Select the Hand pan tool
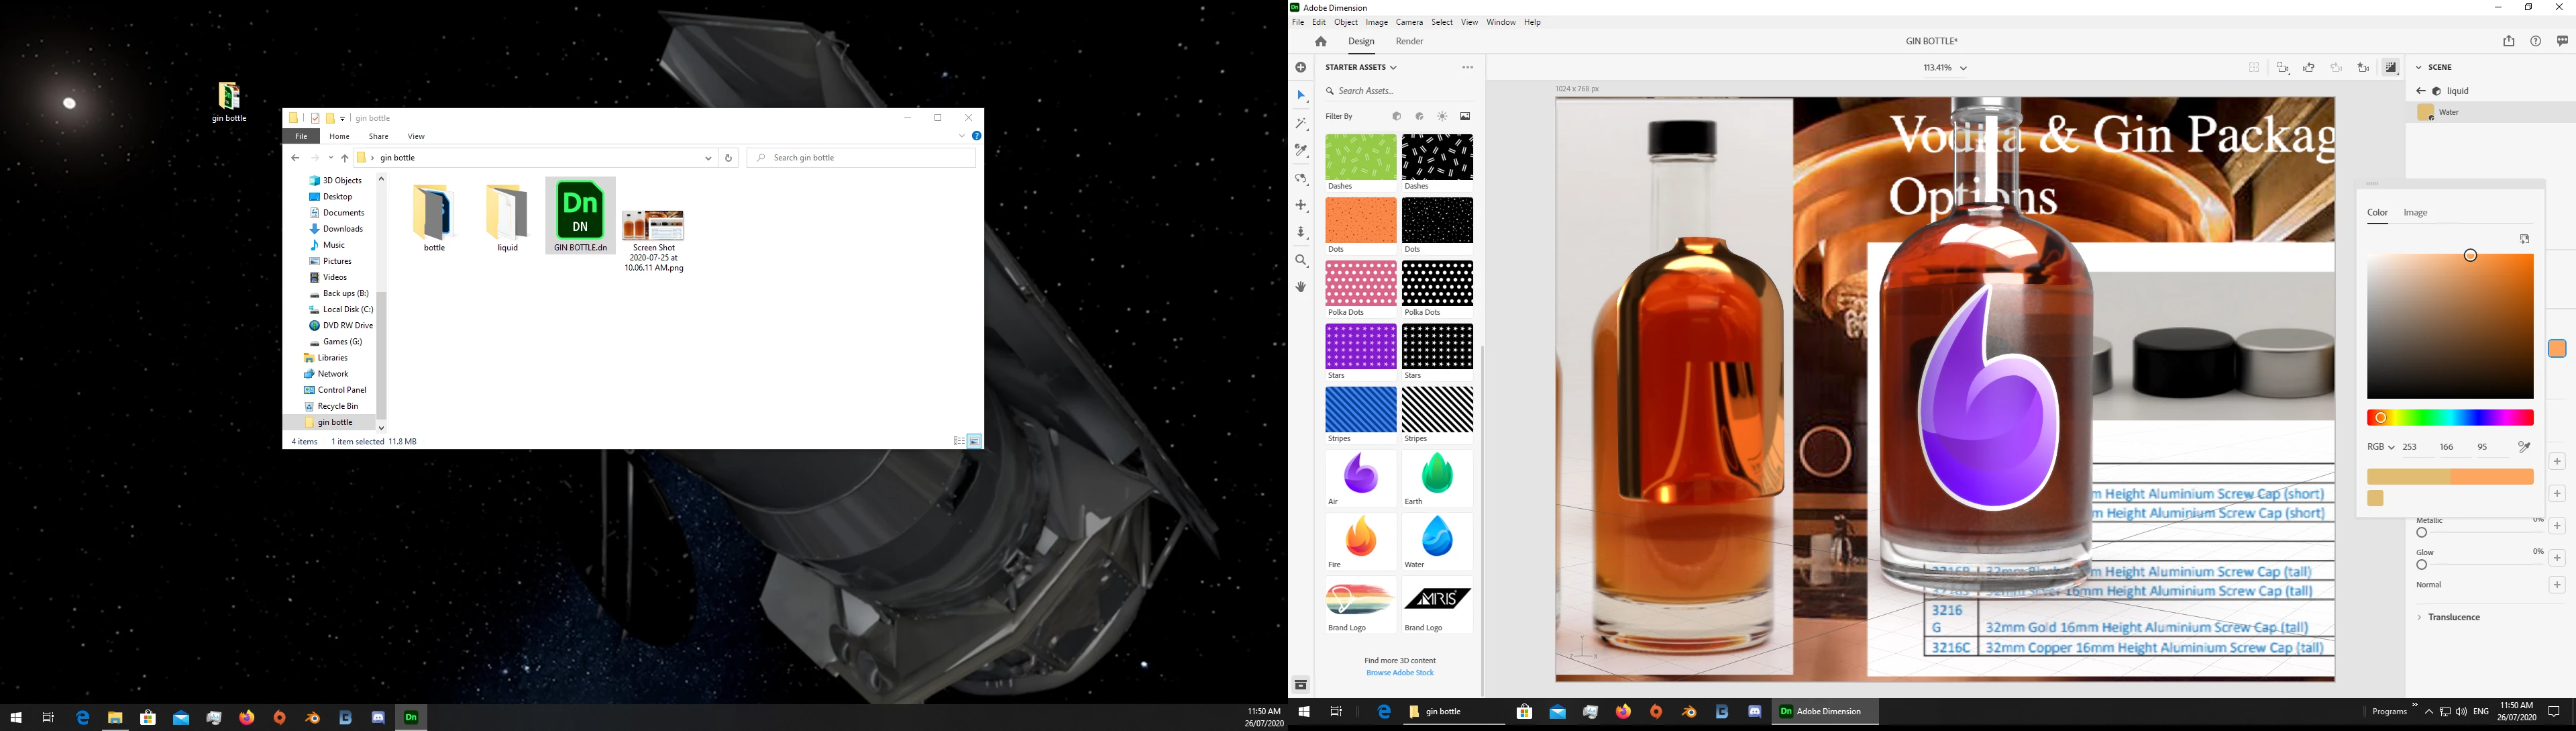Screen dimensions: 2576x731 pyautogui.click(x=1301, y=287)
